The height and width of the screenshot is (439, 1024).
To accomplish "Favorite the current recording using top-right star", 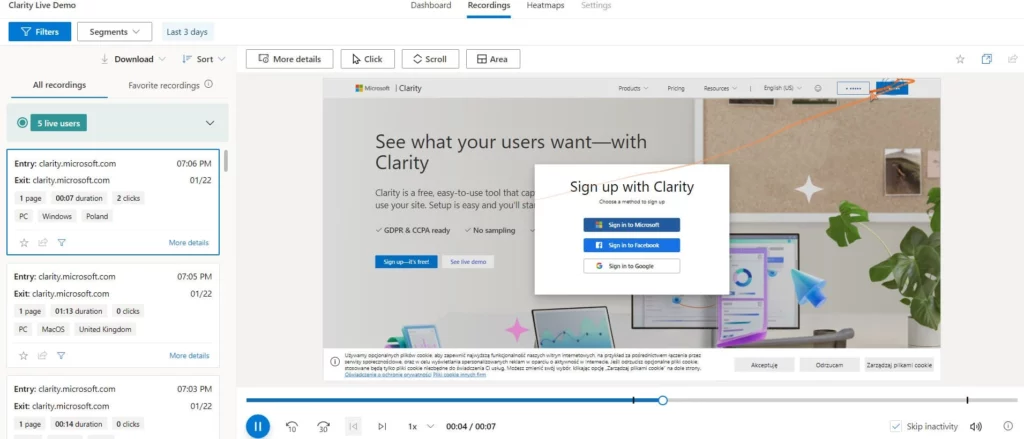I will click(x=960, y=59).
